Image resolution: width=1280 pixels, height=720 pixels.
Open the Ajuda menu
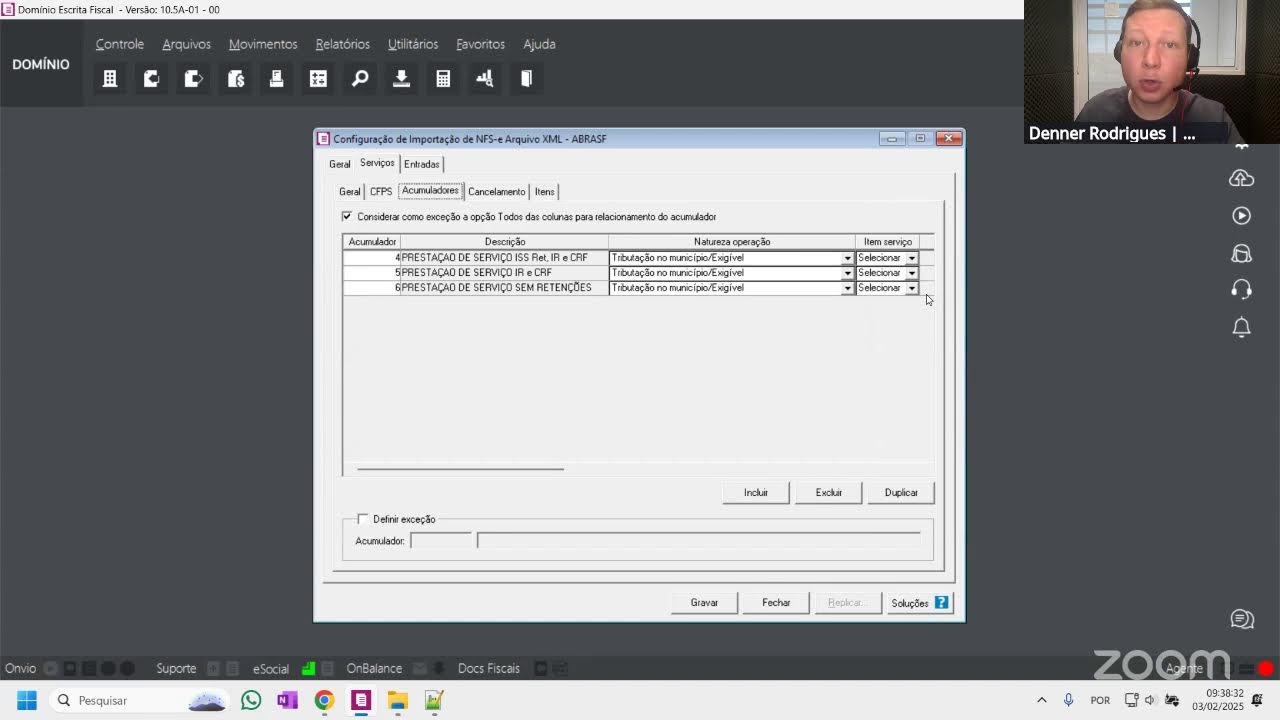(x=539, y=44)
